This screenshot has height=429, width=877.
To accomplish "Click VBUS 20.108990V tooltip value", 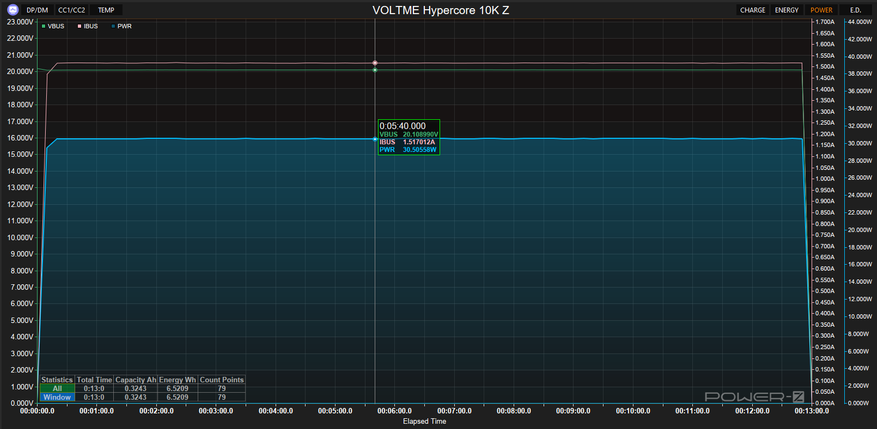I will pyautogui.click(x=408, y=135).
